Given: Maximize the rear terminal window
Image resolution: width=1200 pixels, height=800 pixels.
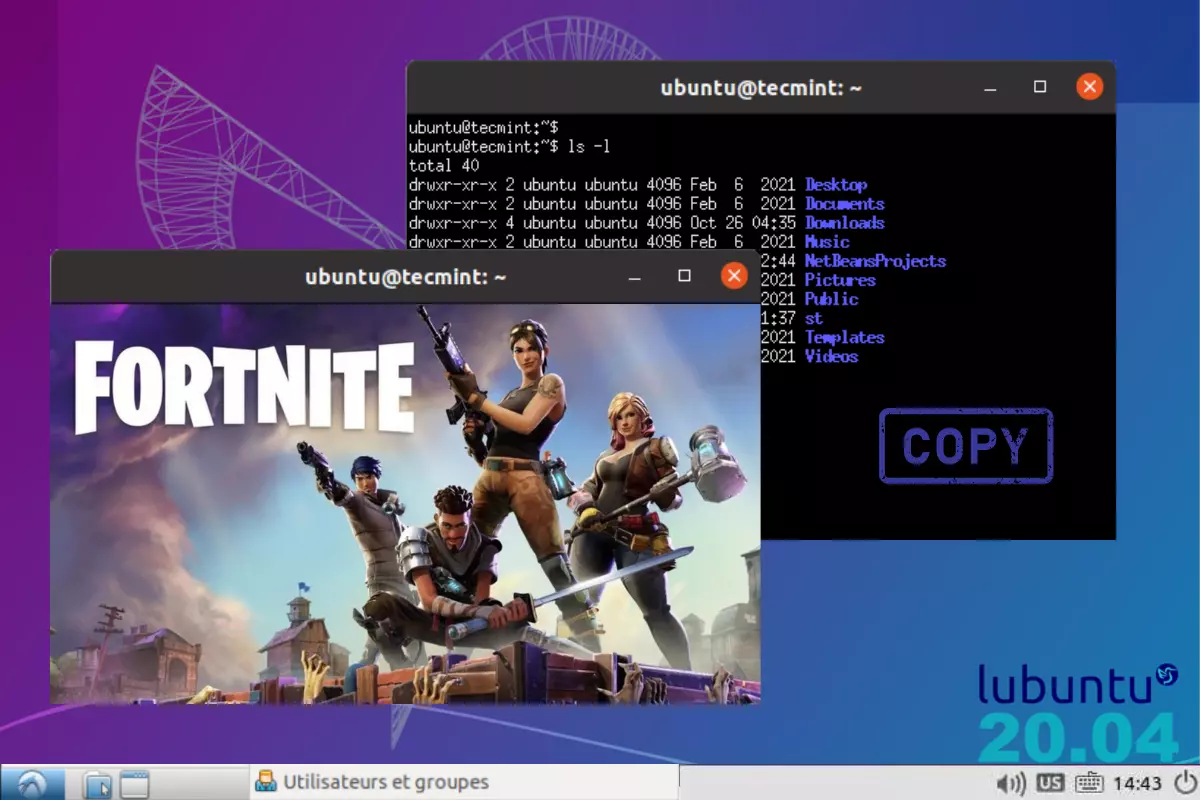Looking at the screenshot, I should pyautogui.click(x=1040, y=87).
